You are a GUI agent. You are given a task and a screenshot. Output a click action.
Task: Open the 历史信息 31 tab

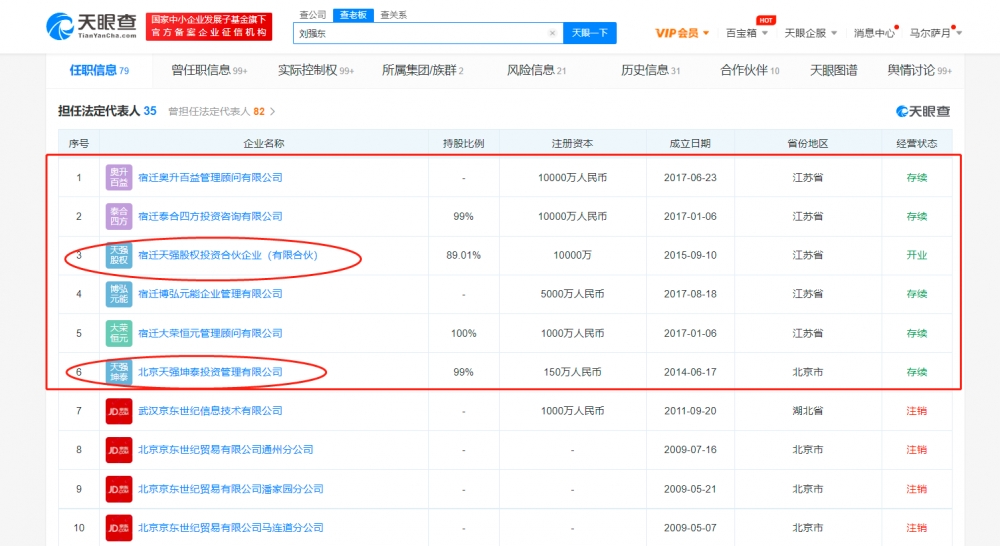(x=651, y=70)
